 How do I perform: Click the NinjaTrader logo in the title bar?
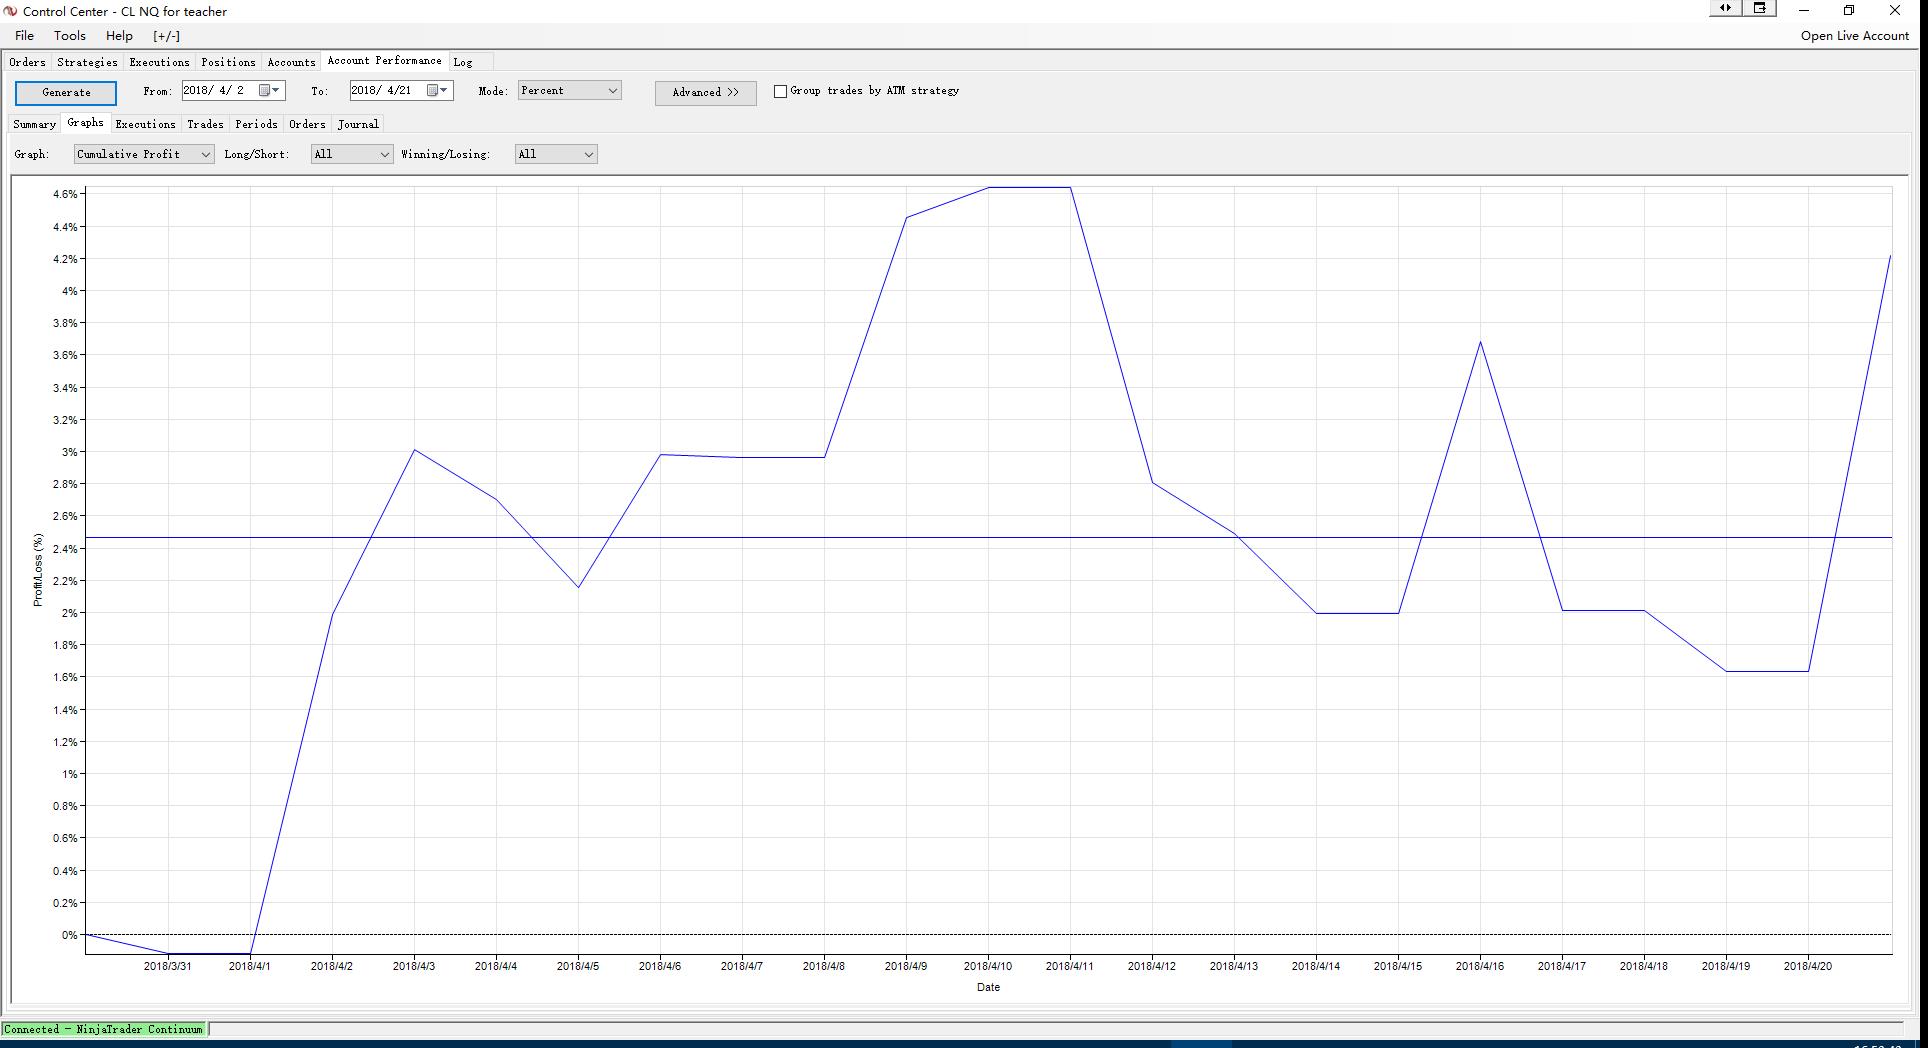click(x=11, y=11)
